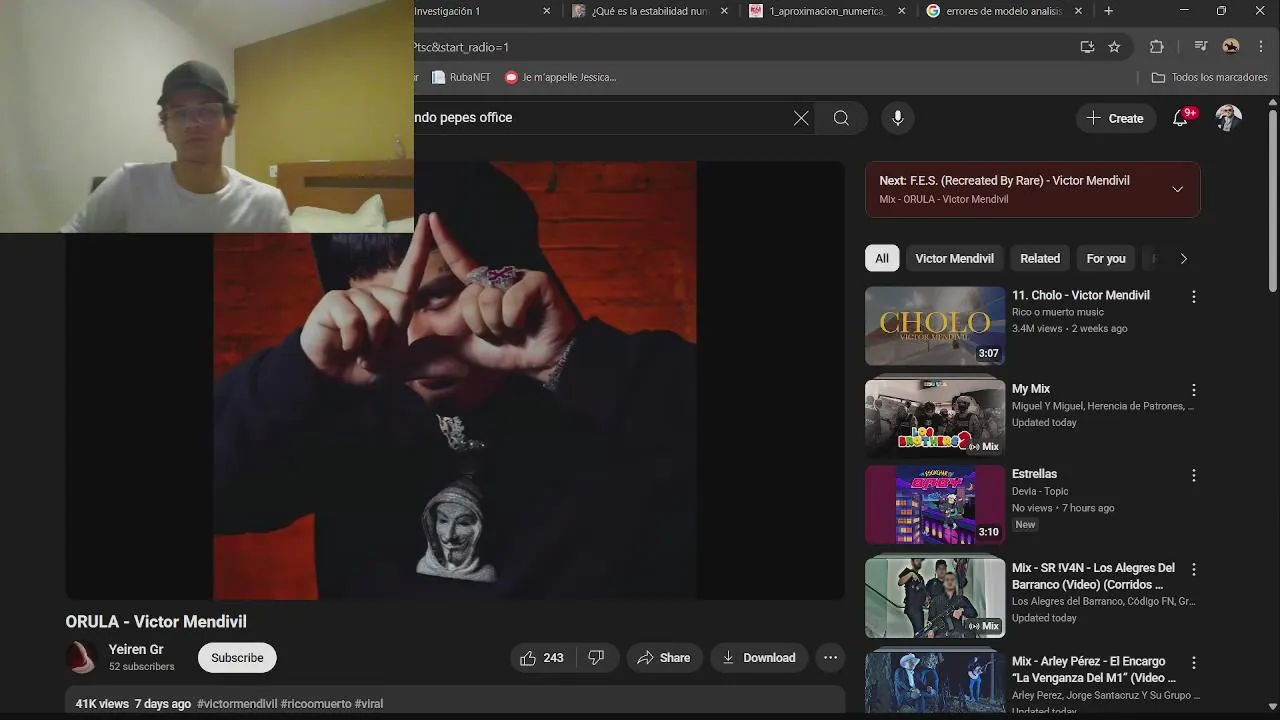The height and width of the screenshot is (720, 1280).
Task: Open Cholo video thumbnail
Action: tap(935, 326)
